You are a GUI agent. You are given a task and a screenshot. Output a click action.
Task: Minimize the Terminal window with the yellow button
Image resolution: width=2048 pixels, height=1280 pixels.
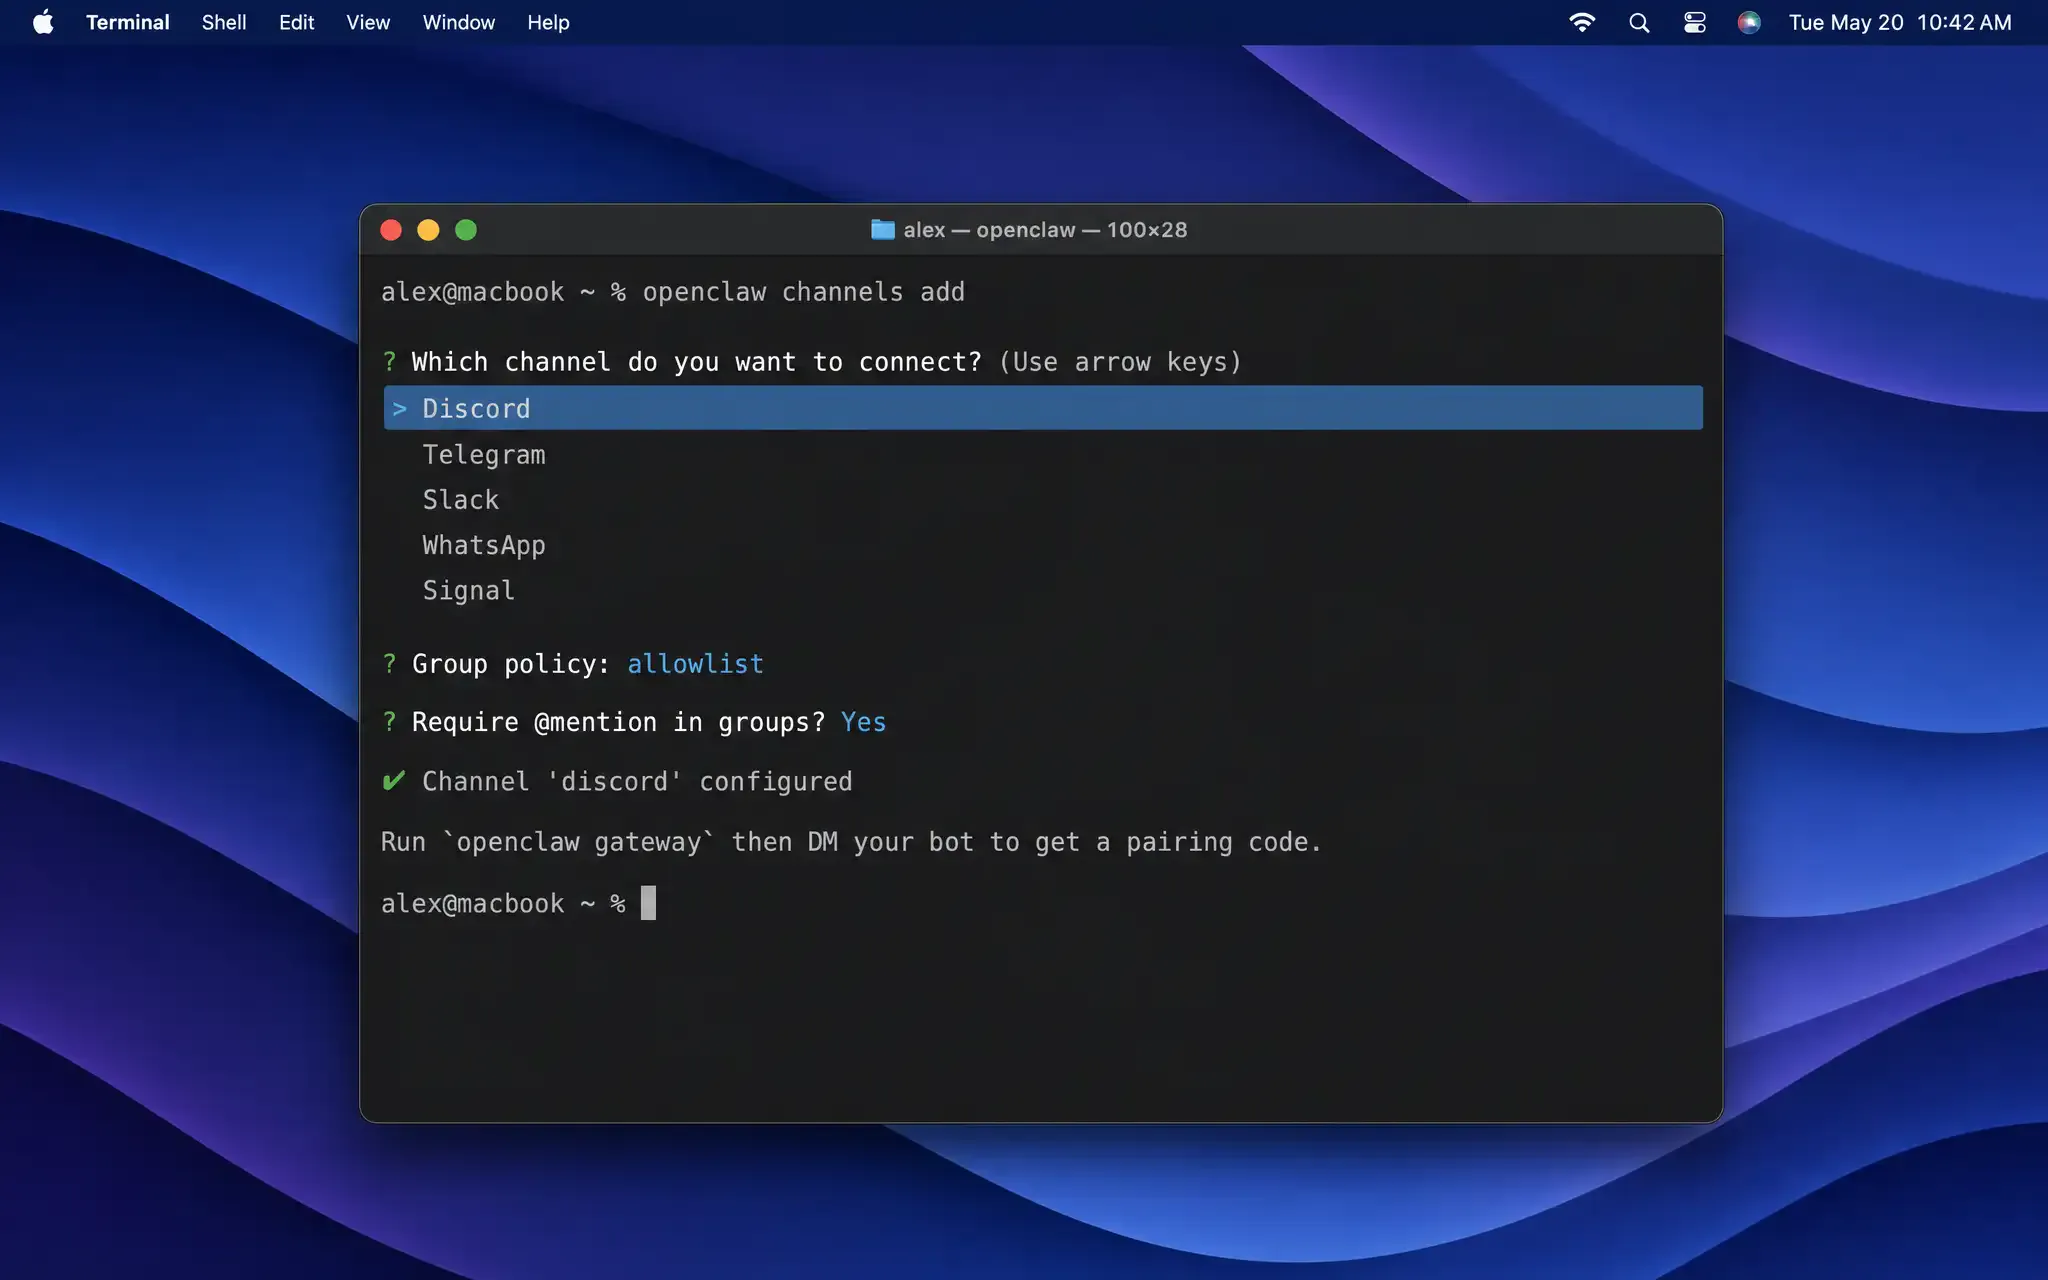pos(428,230)
